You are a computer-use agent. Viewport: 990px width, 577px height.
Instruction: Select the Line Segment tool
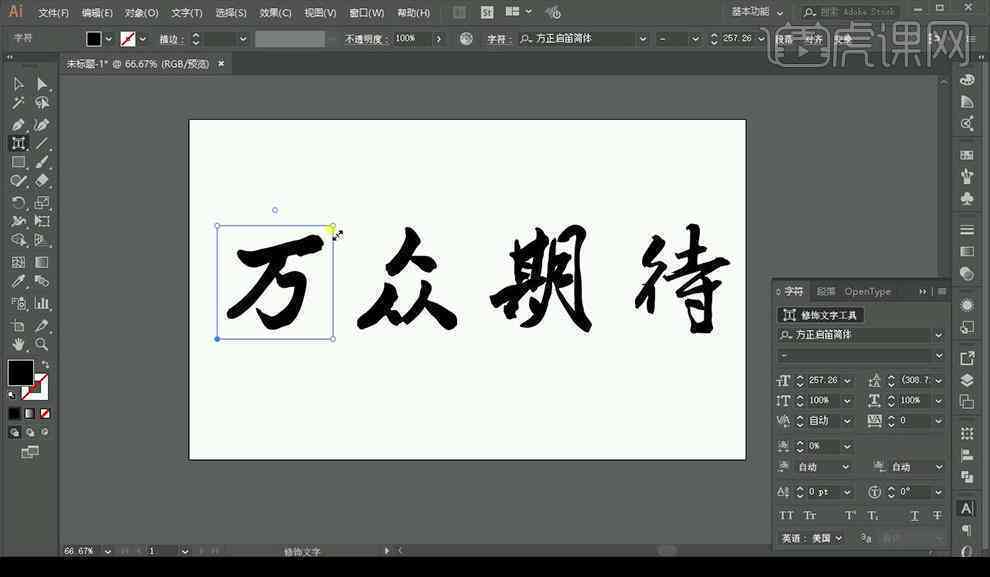click(42, 143)
